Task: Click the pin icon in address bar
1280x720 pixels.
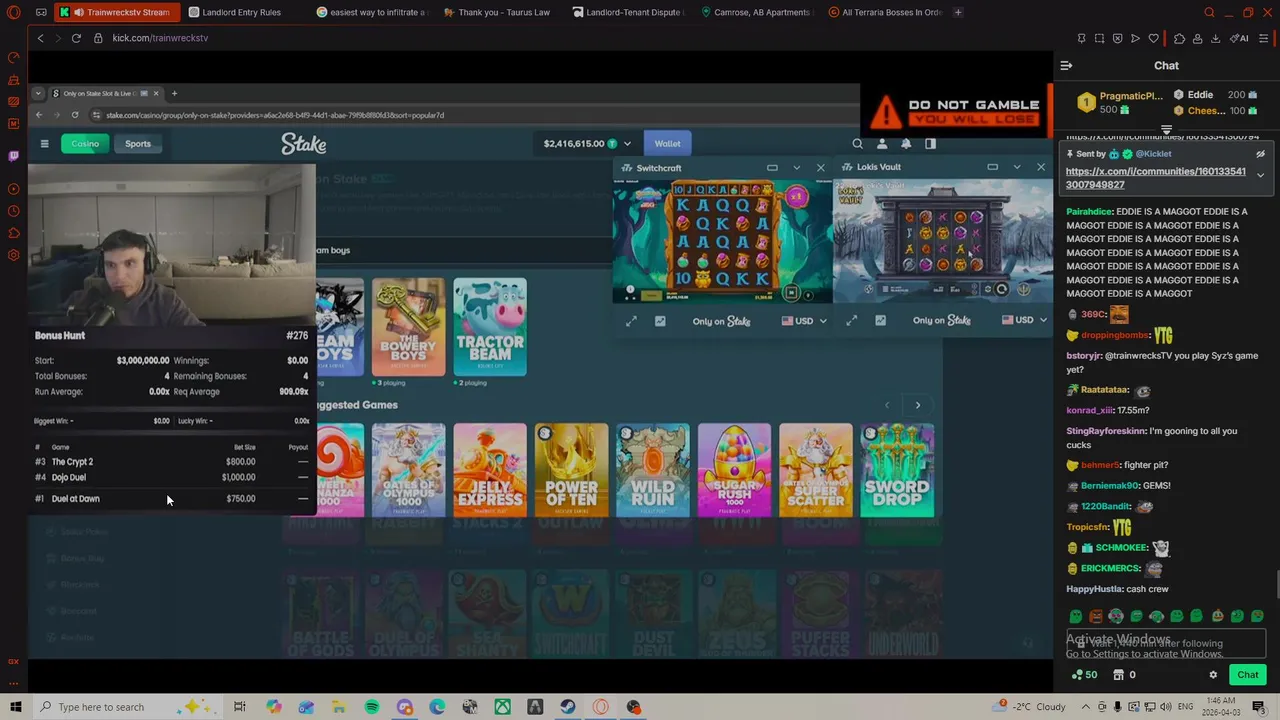Action: [x=1081, y=38]
